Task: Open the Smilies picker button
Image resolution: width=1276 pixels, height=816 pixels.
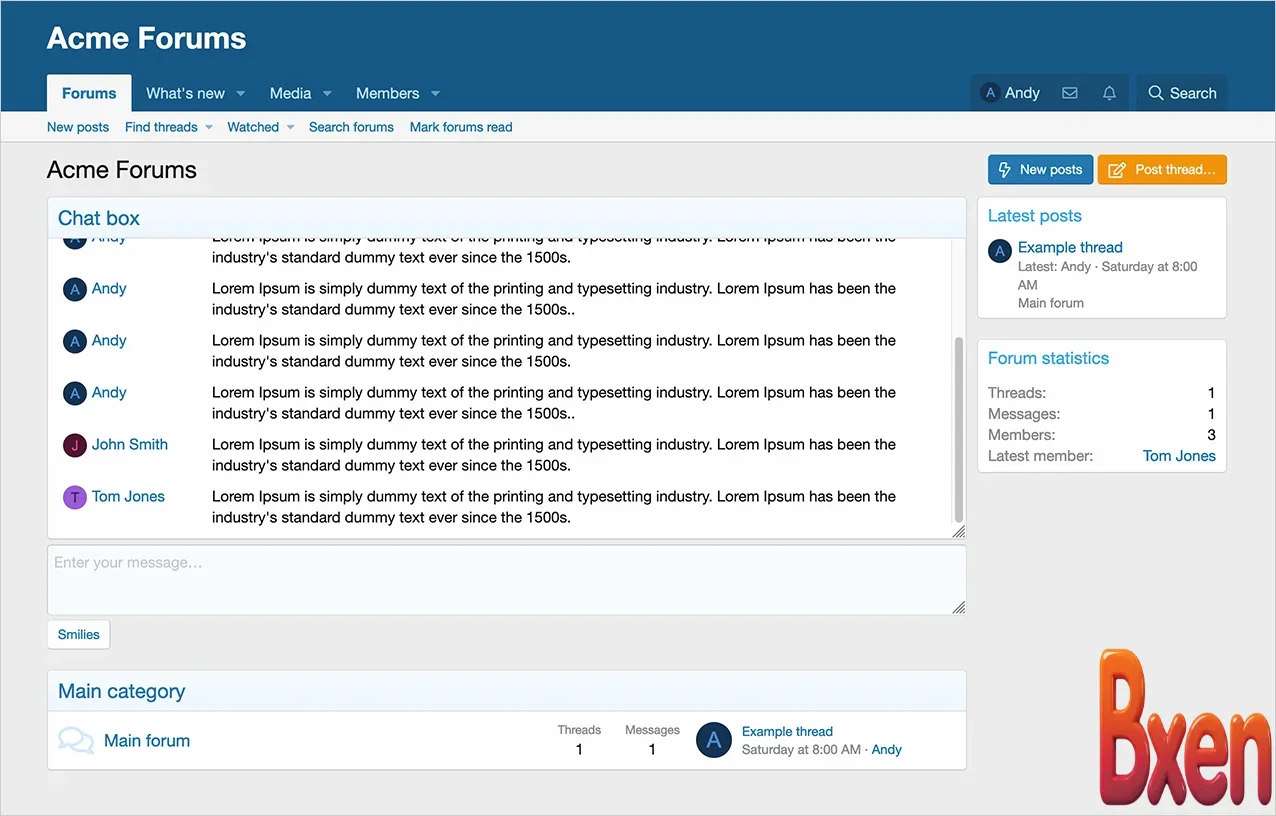Action: pyautogui.click(x=78, y=634)
